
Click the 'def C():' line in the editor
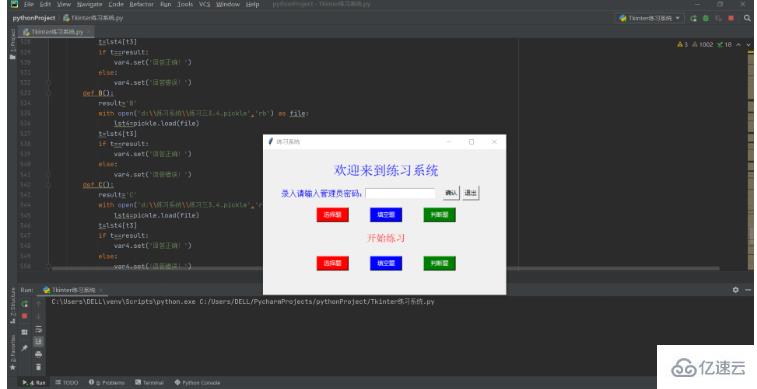click(x=98, y=184)
